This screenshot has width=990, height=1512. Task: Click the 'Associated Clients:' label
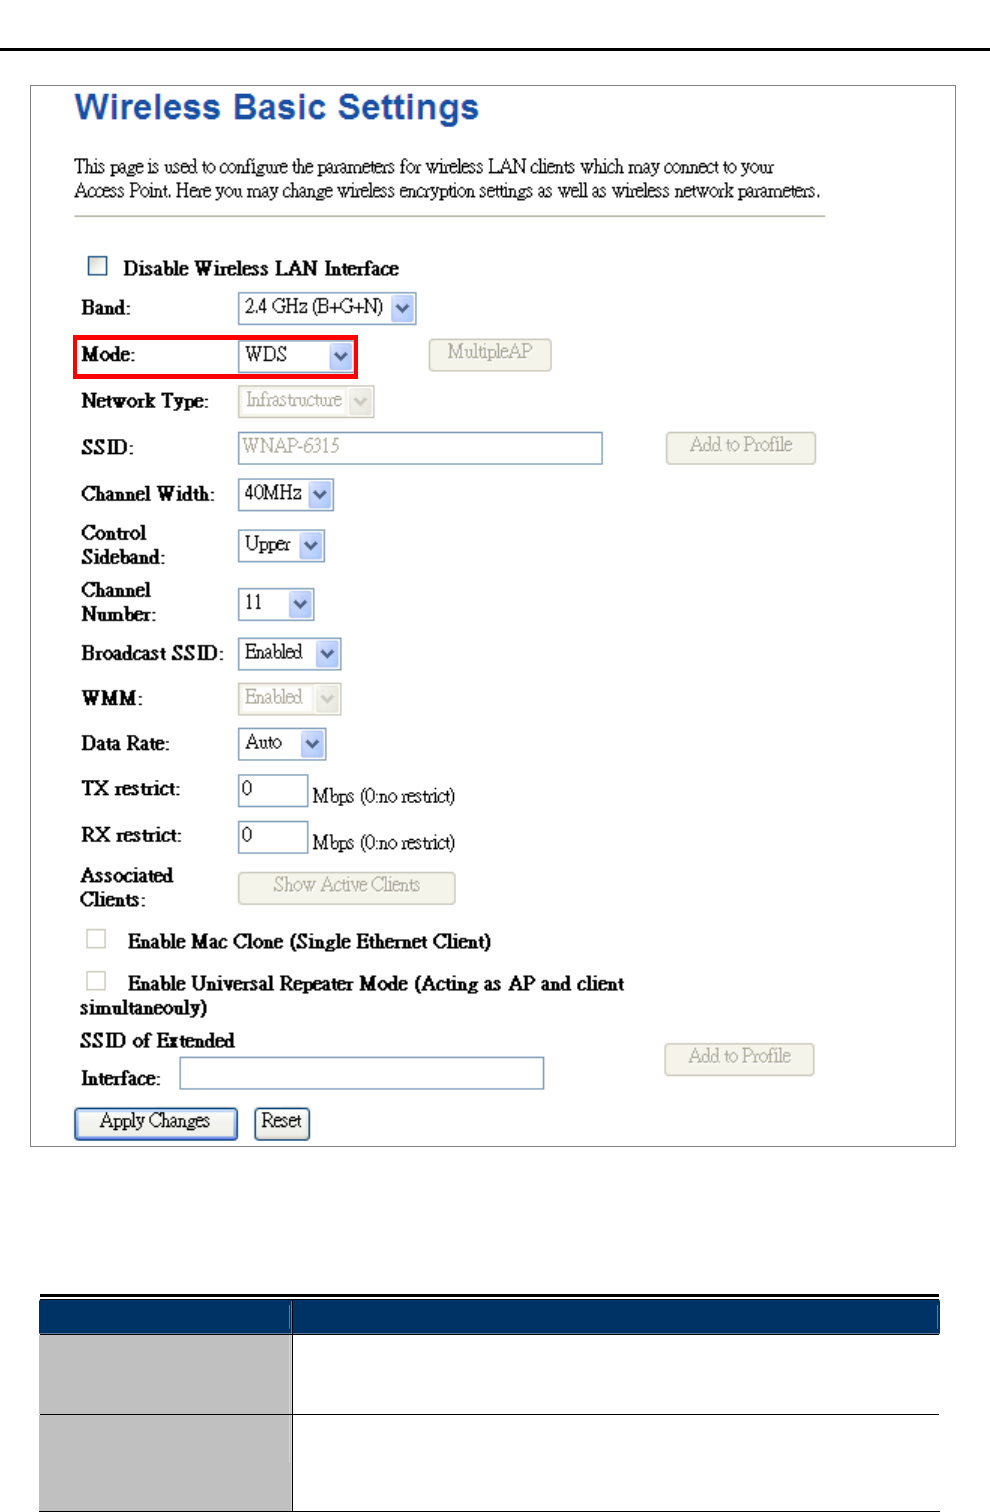[127, 887]
